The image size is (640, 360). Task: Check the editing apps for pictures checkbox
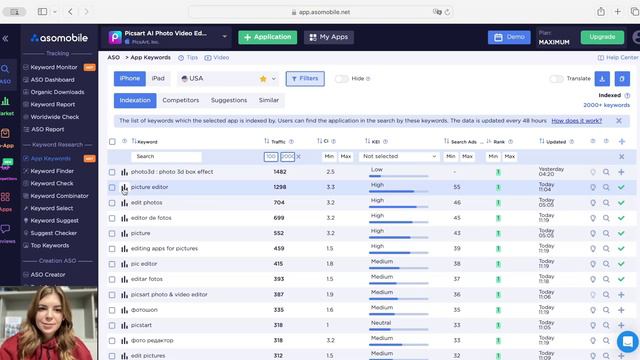point(112,249)
